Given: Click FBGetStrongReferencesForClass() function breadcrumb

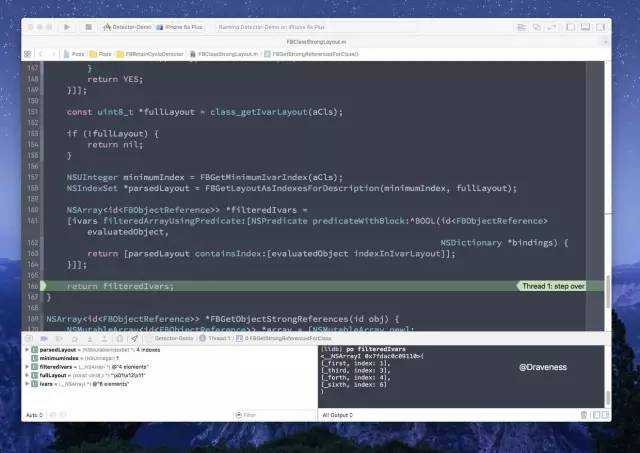Looking at the screenshot, I should (x=311, y=54).
